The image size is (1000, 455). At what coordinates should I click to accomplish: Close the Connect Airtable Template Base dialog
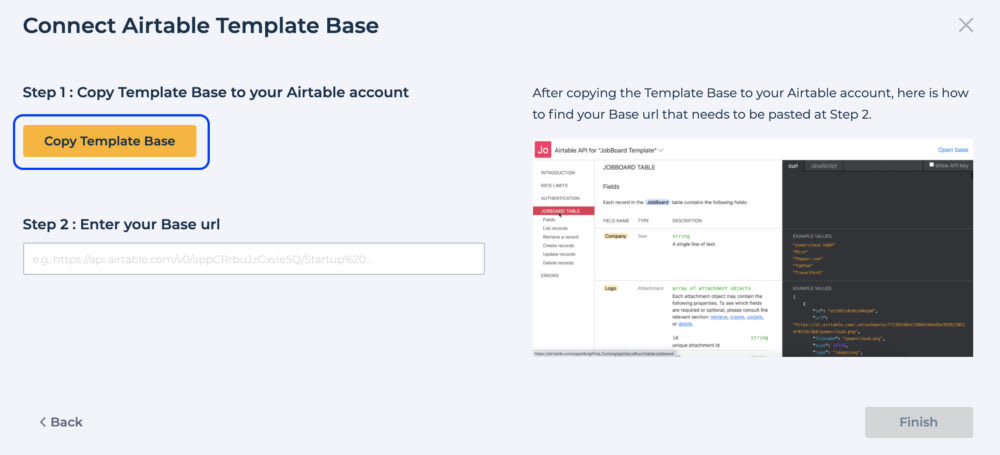tap(966, 26)
